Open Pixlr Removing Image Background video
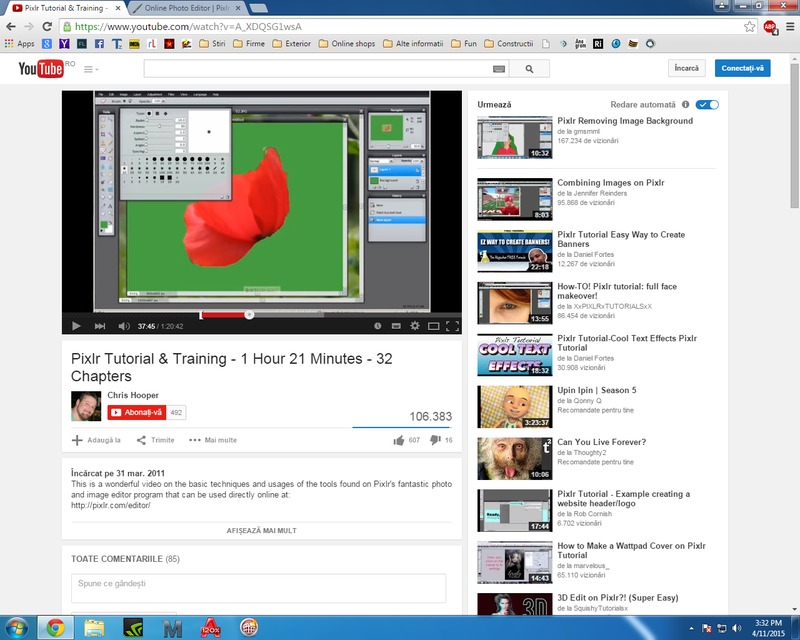The height and width of the screenshot is (640, 800). [625, 121]
